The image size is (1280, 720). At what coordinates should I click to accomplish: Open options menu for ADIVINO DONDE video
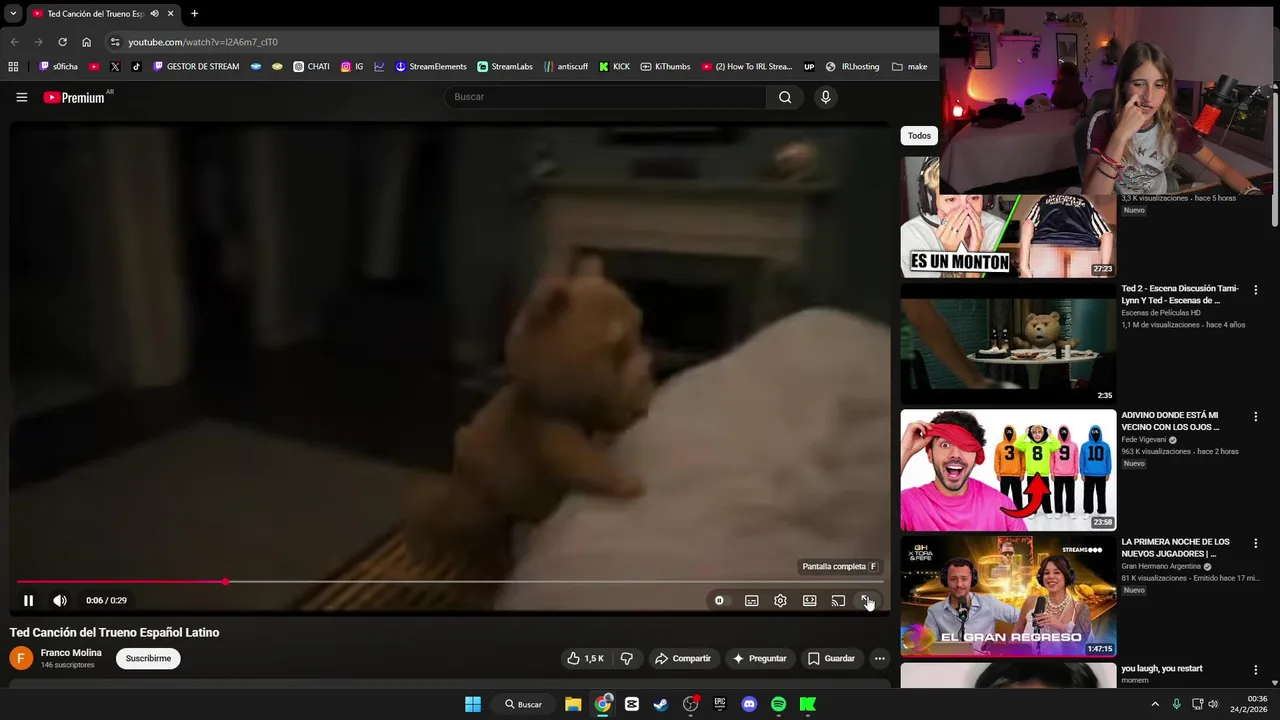click(x=1256, y=417)
